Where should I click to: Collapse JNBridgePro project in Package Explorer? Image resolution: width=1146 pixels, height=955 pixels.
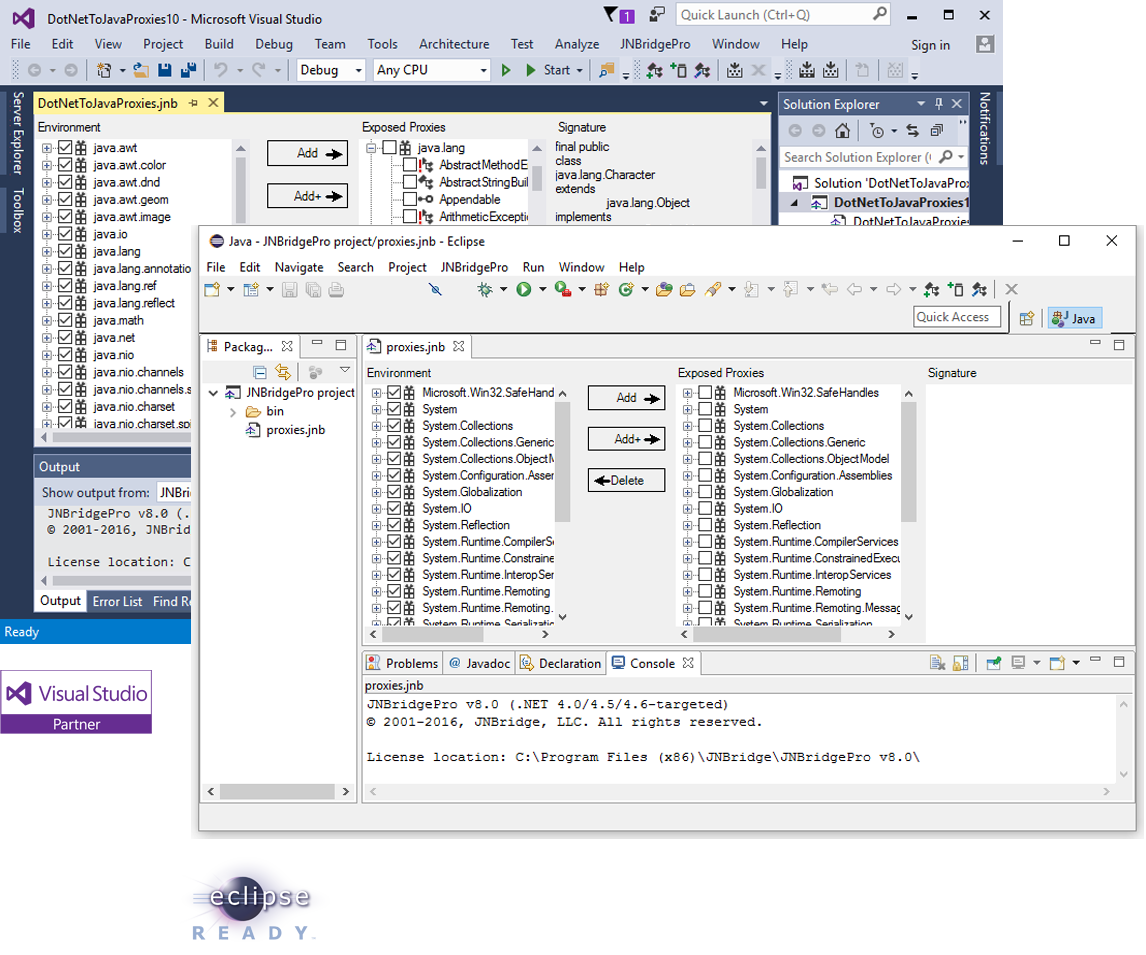(213, 393)
